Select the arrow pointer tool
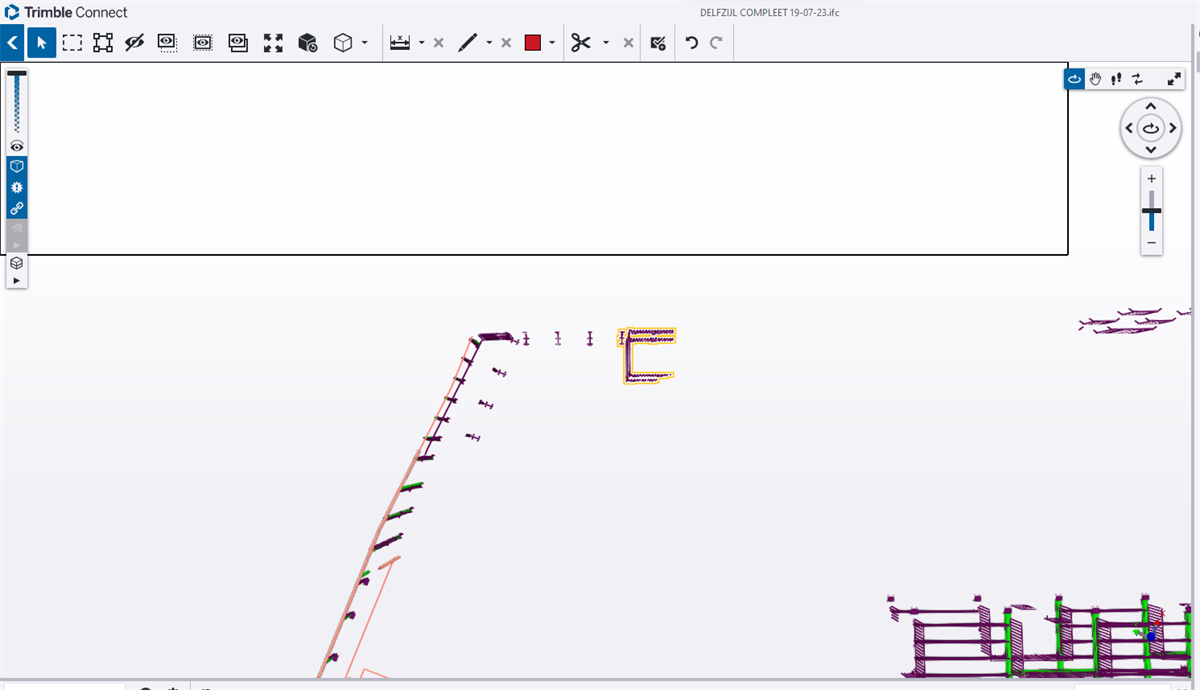Image resolution: width=1200 pixels, height=690 pixels. [x=41, y=43]
